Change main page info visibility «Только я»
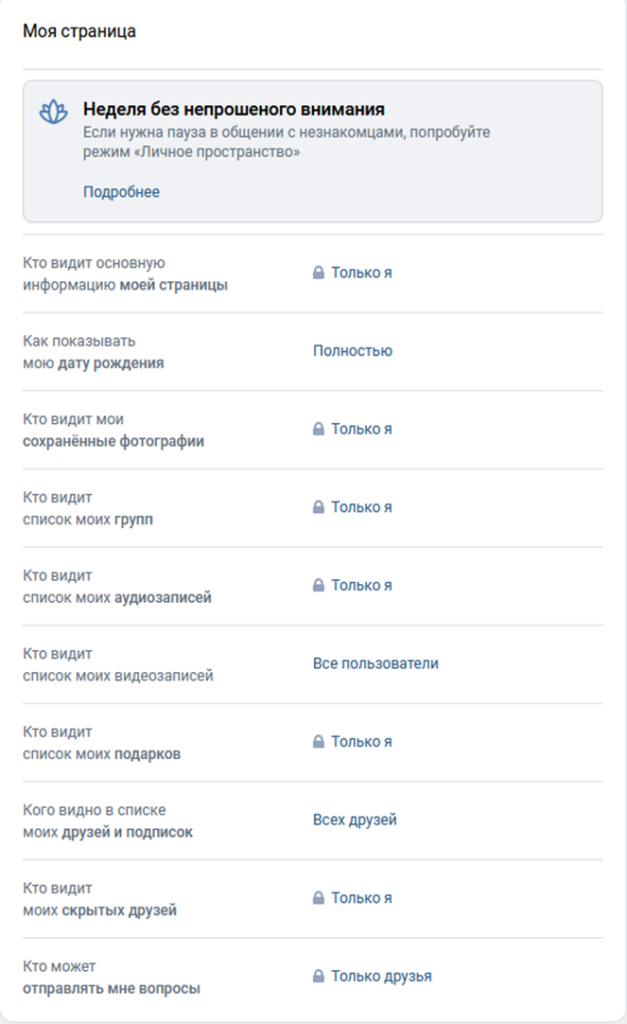This screenshot has width=627, height=1024. (361, 273)
